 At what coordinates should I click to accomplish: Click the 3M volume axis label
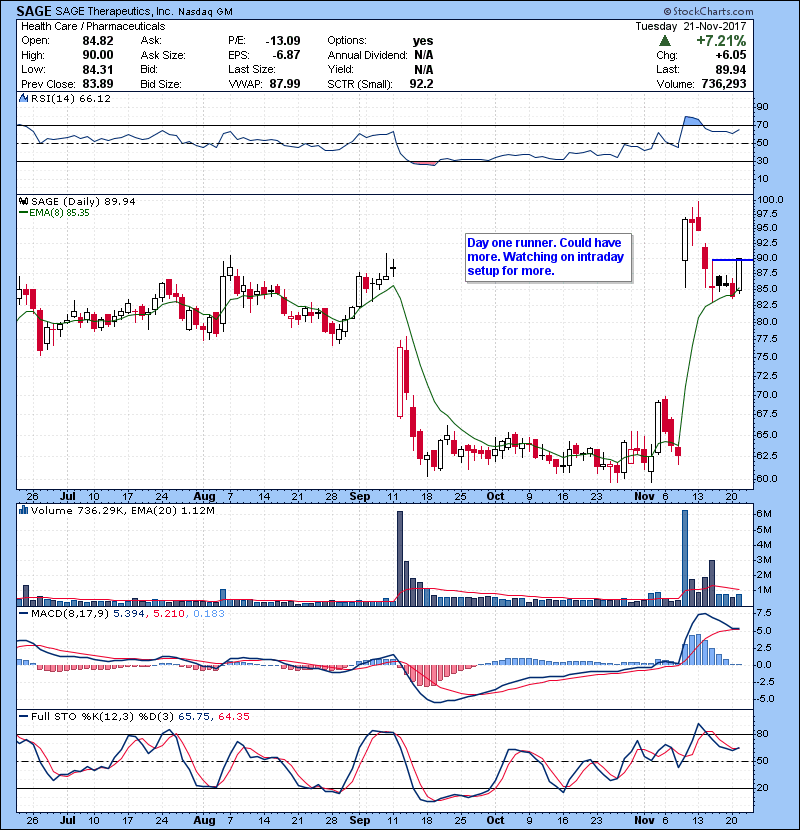[x=764, y=560]
